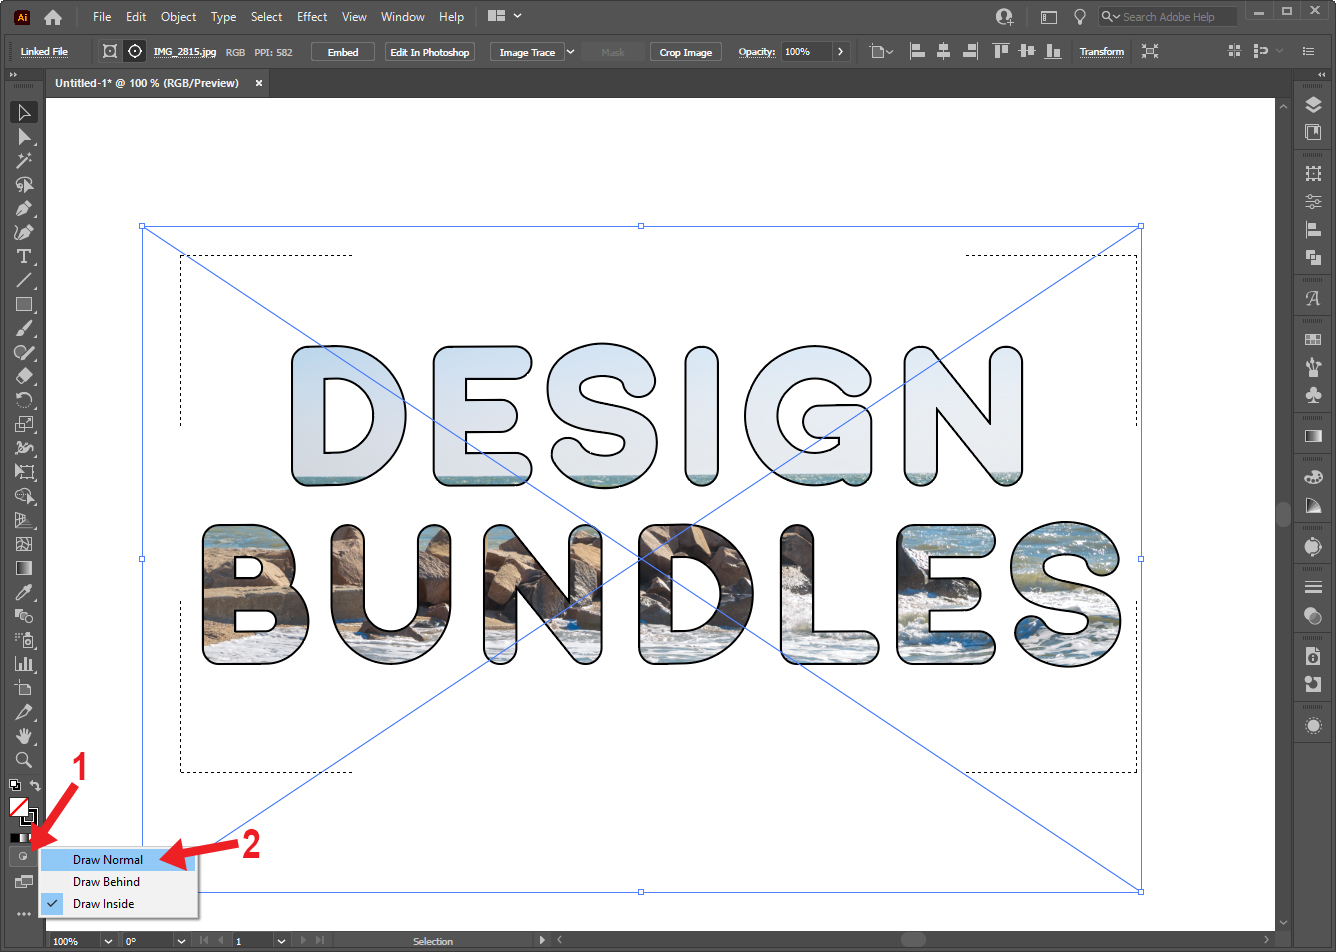Open the Image Trace presets dropdown

571,52
